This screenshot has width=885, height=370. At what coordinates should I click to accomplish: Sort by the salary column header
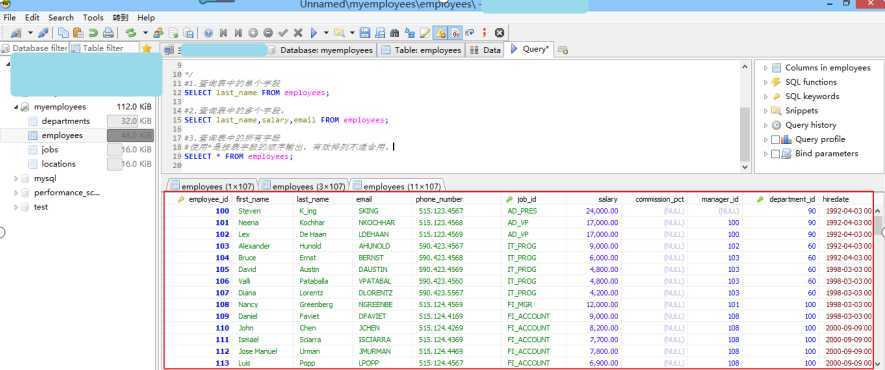point(608,200)
